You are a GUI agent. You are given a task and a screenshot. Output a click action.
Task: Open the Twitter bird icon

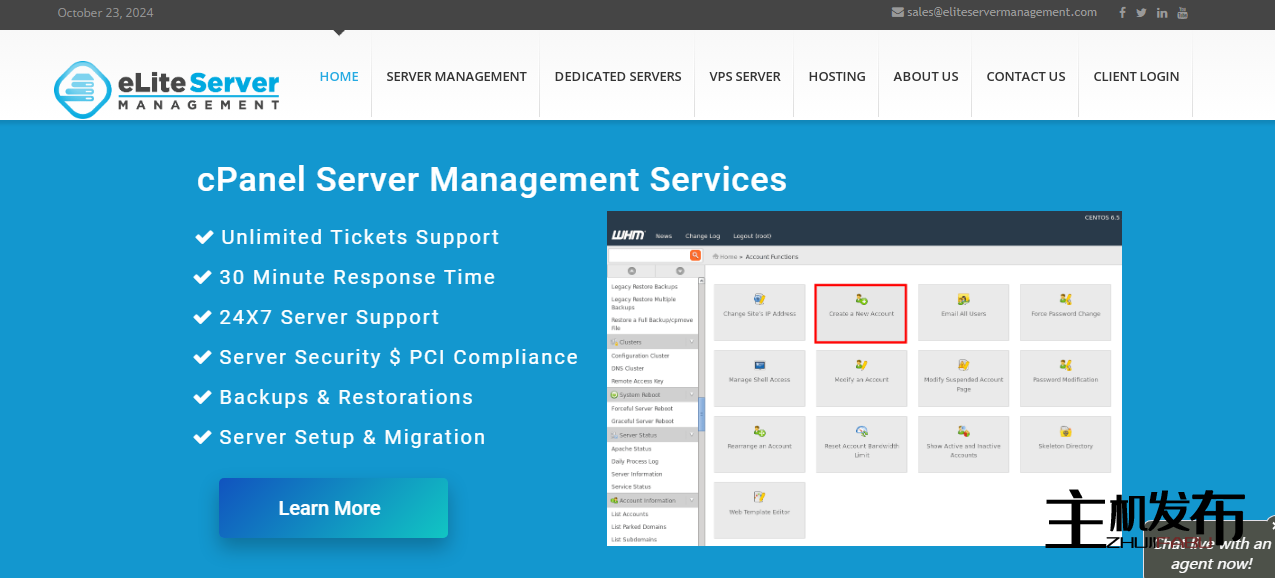1141,13
